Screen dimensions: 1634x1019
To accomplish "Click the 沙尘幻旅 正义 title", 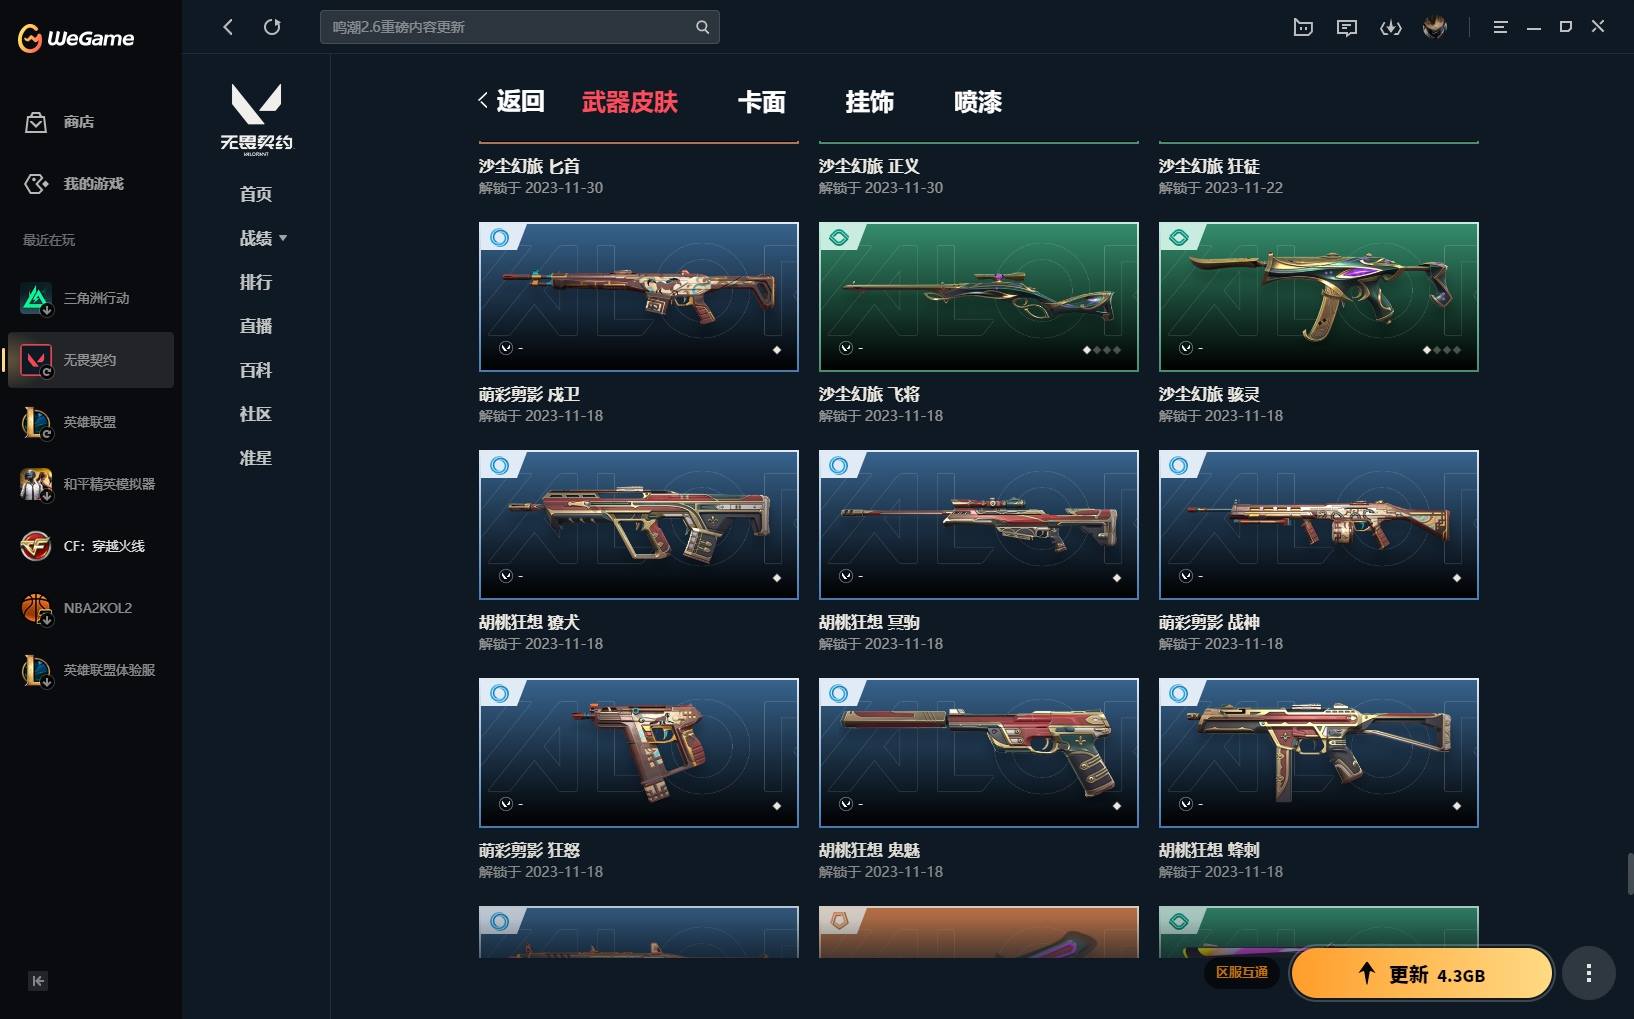I will [x=869, y=166].
